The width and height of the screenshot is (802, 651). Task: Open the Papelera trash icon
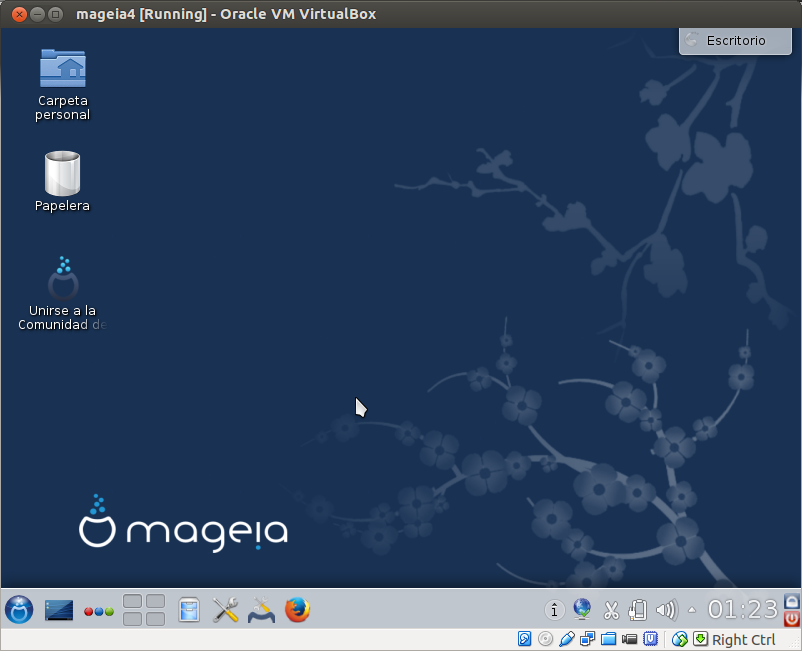pyautogui.click(x=62, y=170)
